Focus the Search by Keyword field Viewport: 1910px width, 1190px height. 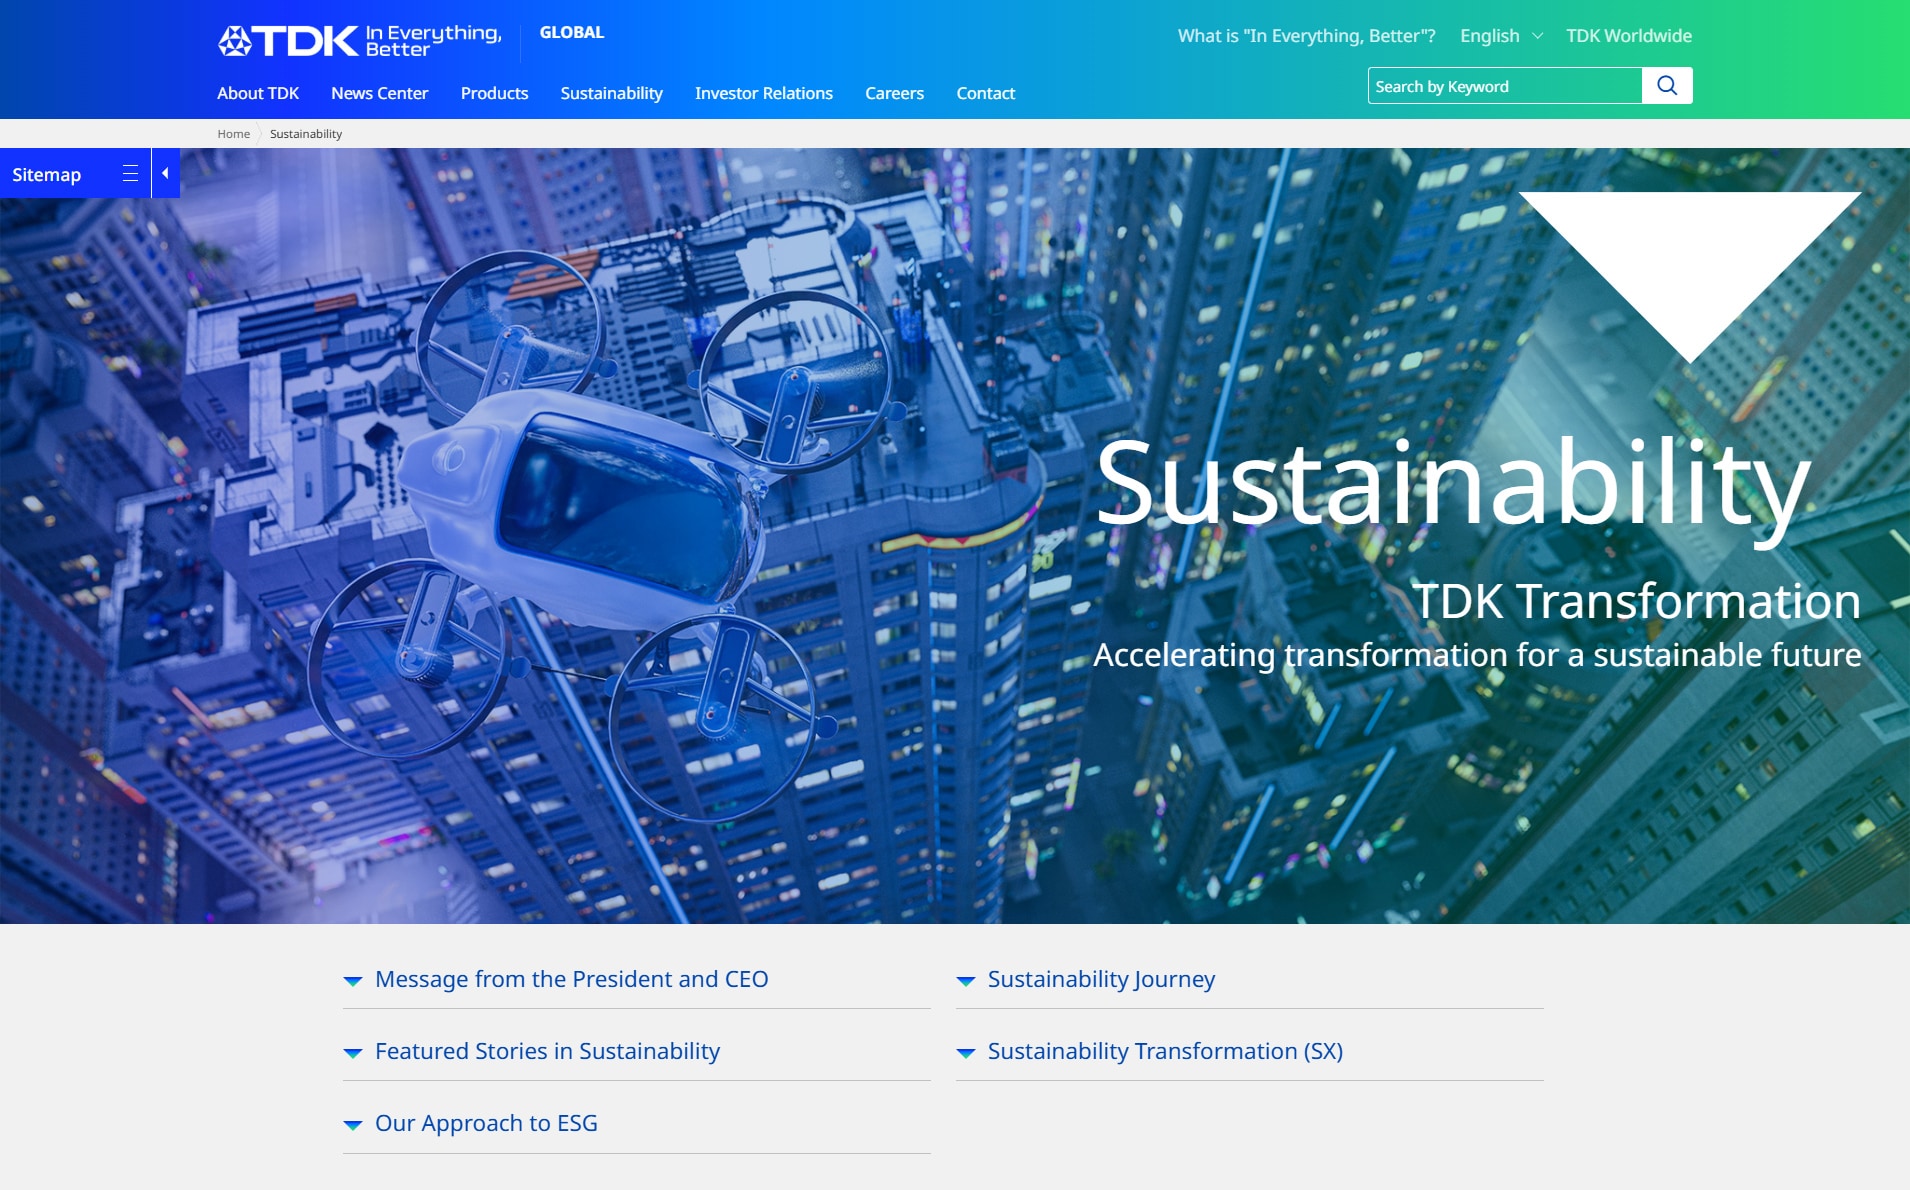pyautogui.click(x=1505, y=86)
